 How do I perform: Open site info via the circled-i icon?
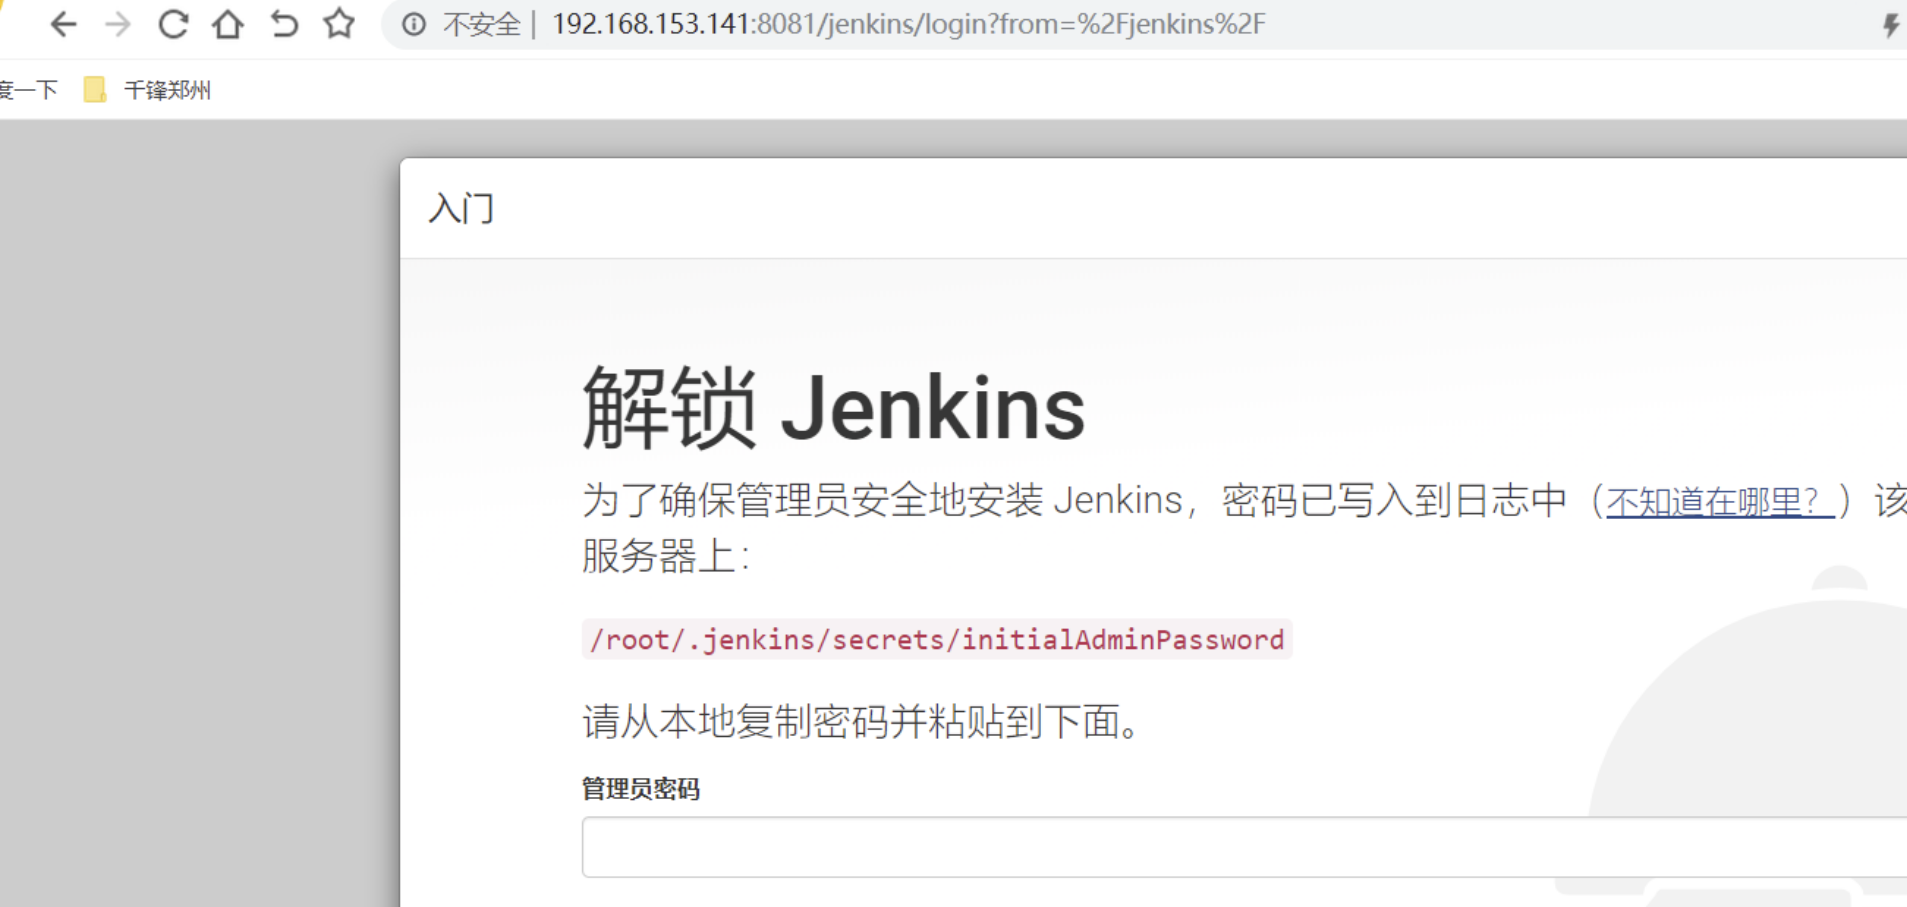413,24
